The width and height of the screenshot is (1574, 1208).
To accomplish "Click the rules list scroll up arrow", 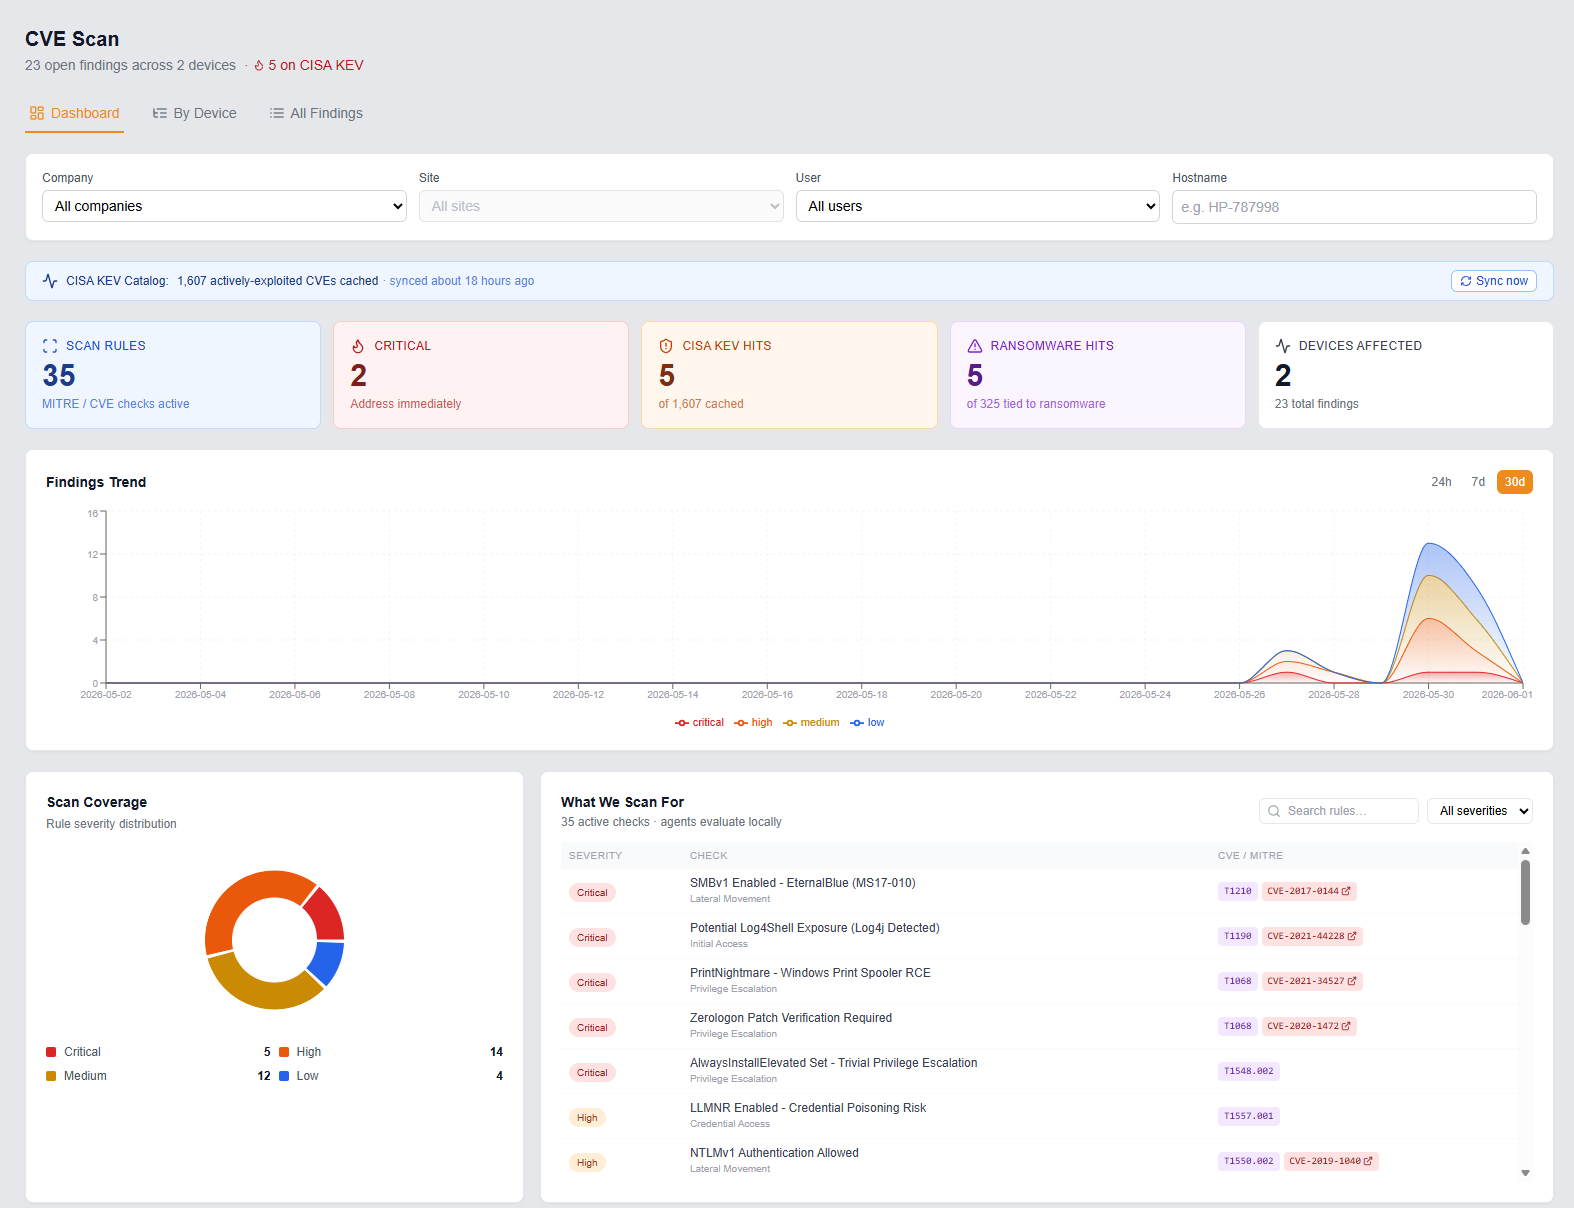I will [1525, 851].
